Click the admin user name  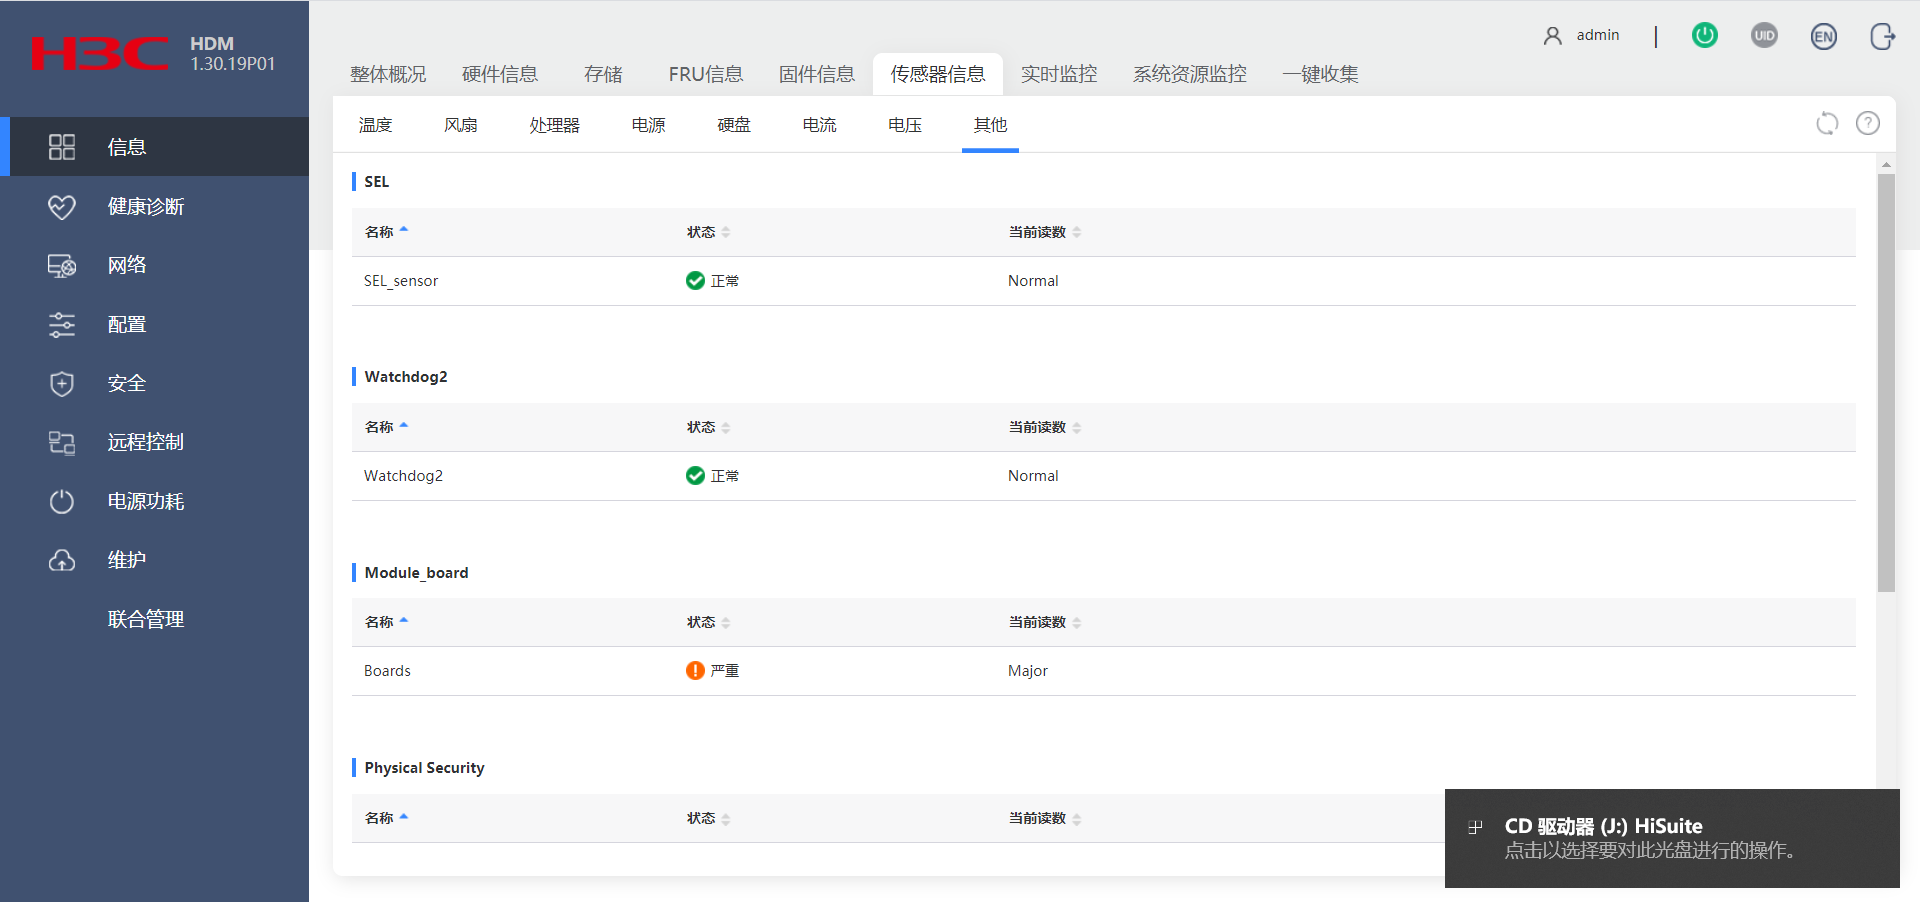[1597, 35]
